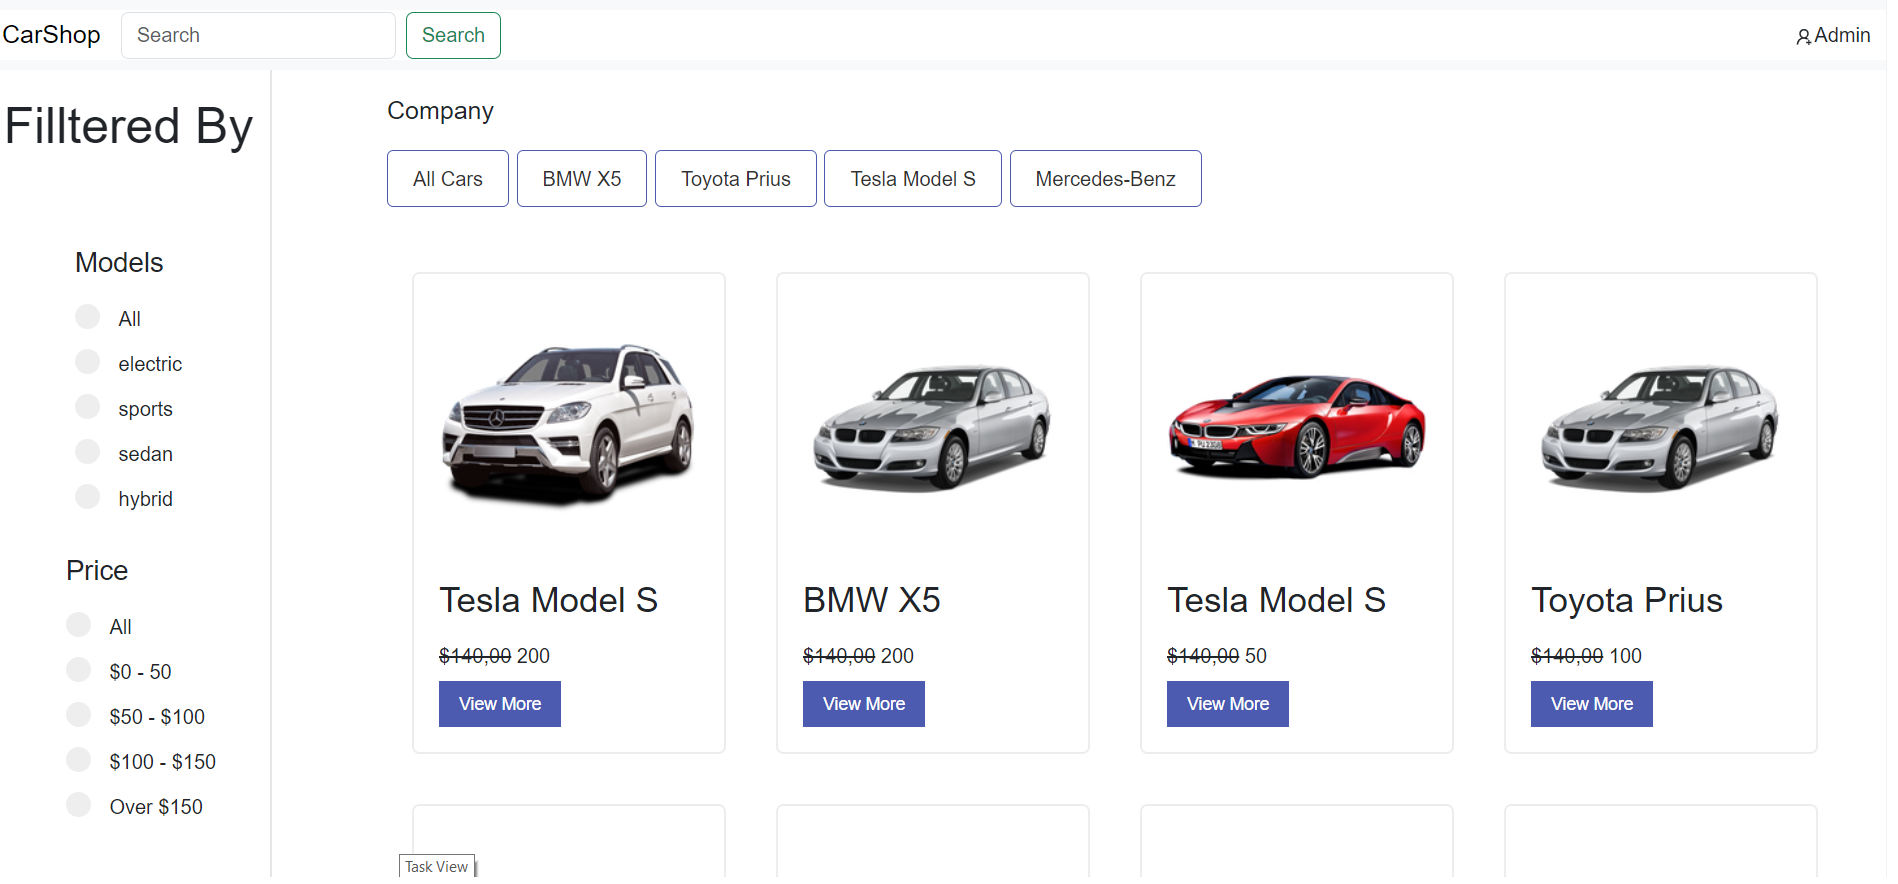Image resolution: width=1898 pixels, height=884 pixels.
Task: Open the CarShop home logo link
Action: pyautogui.click(x=51, y=35)
